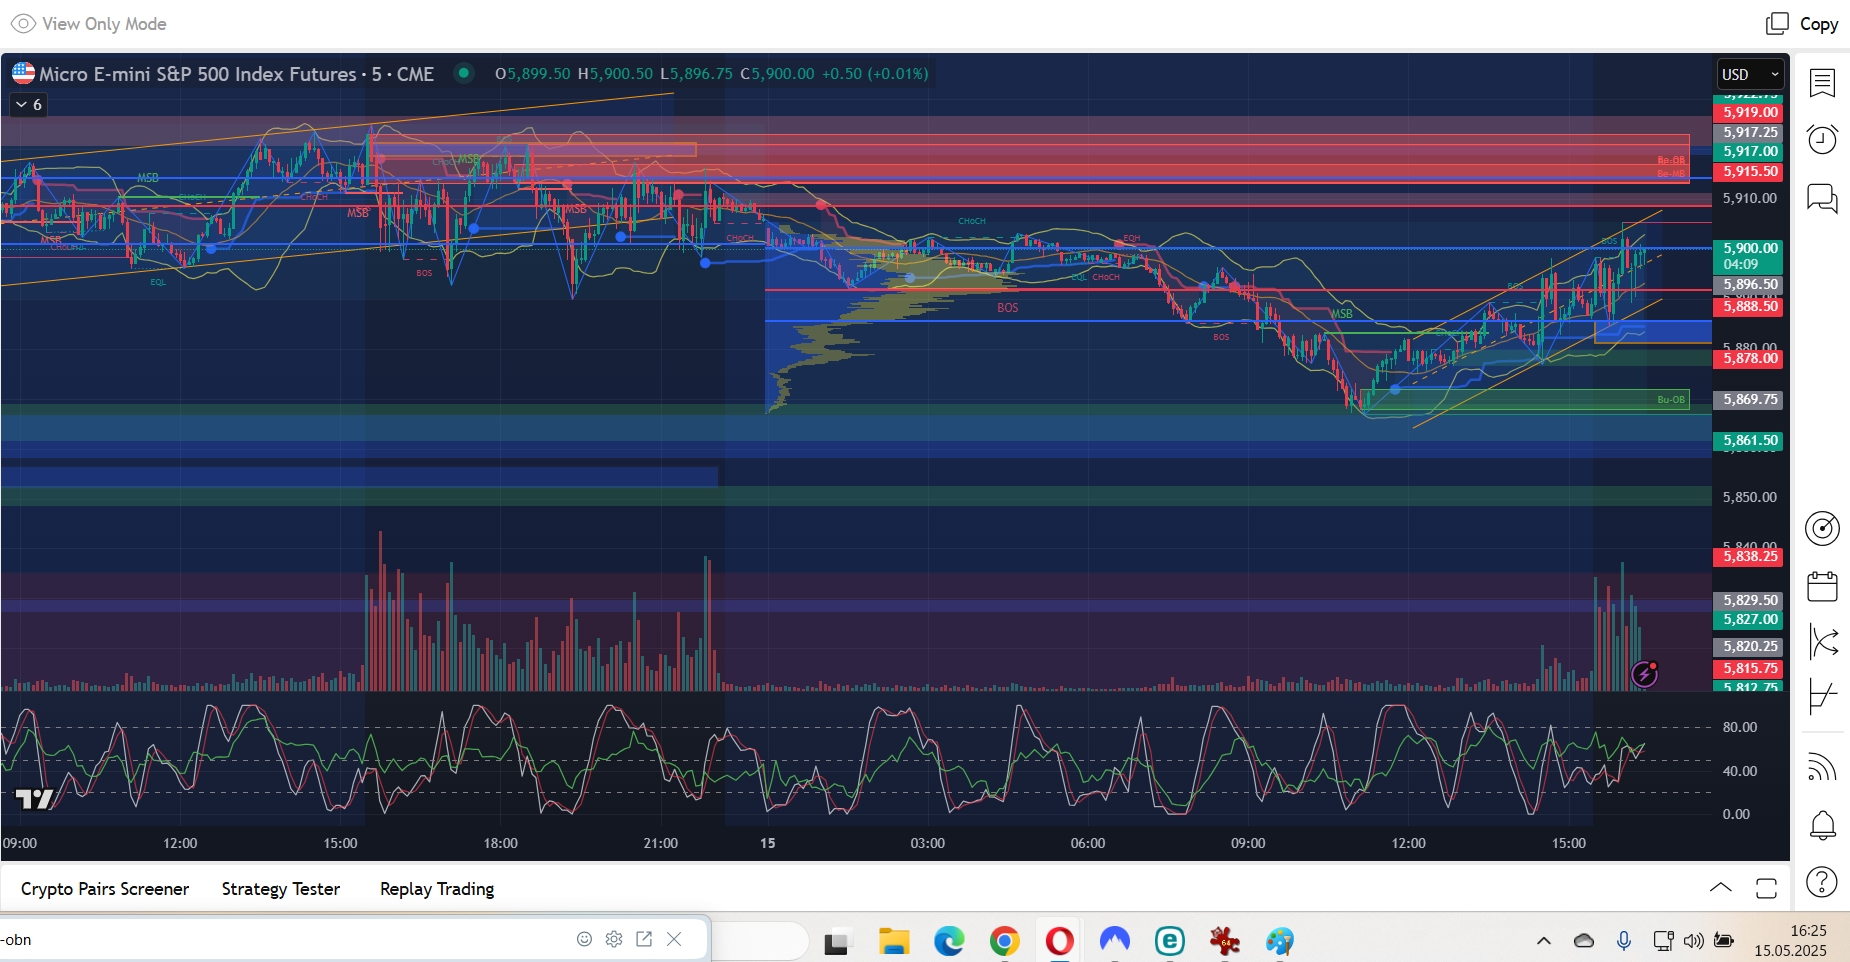Open the Crypto Pairs Screener tab
1850x962 pixels.
pos(105,888)
